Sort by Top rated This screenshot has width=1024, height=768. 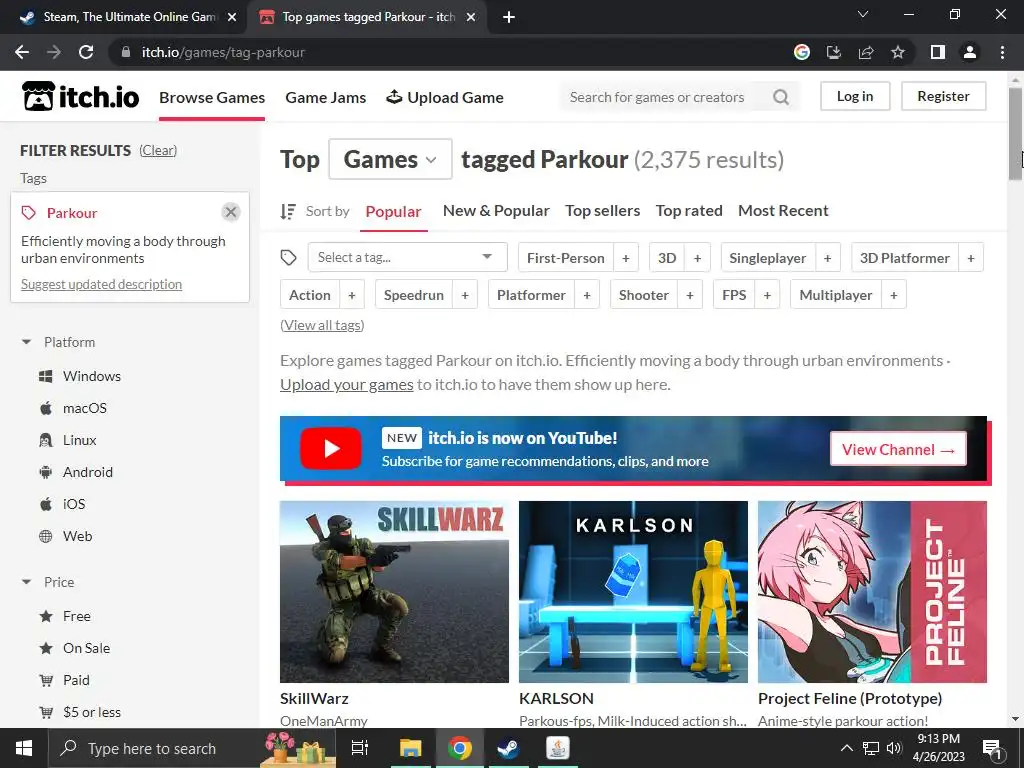(689, 210)
